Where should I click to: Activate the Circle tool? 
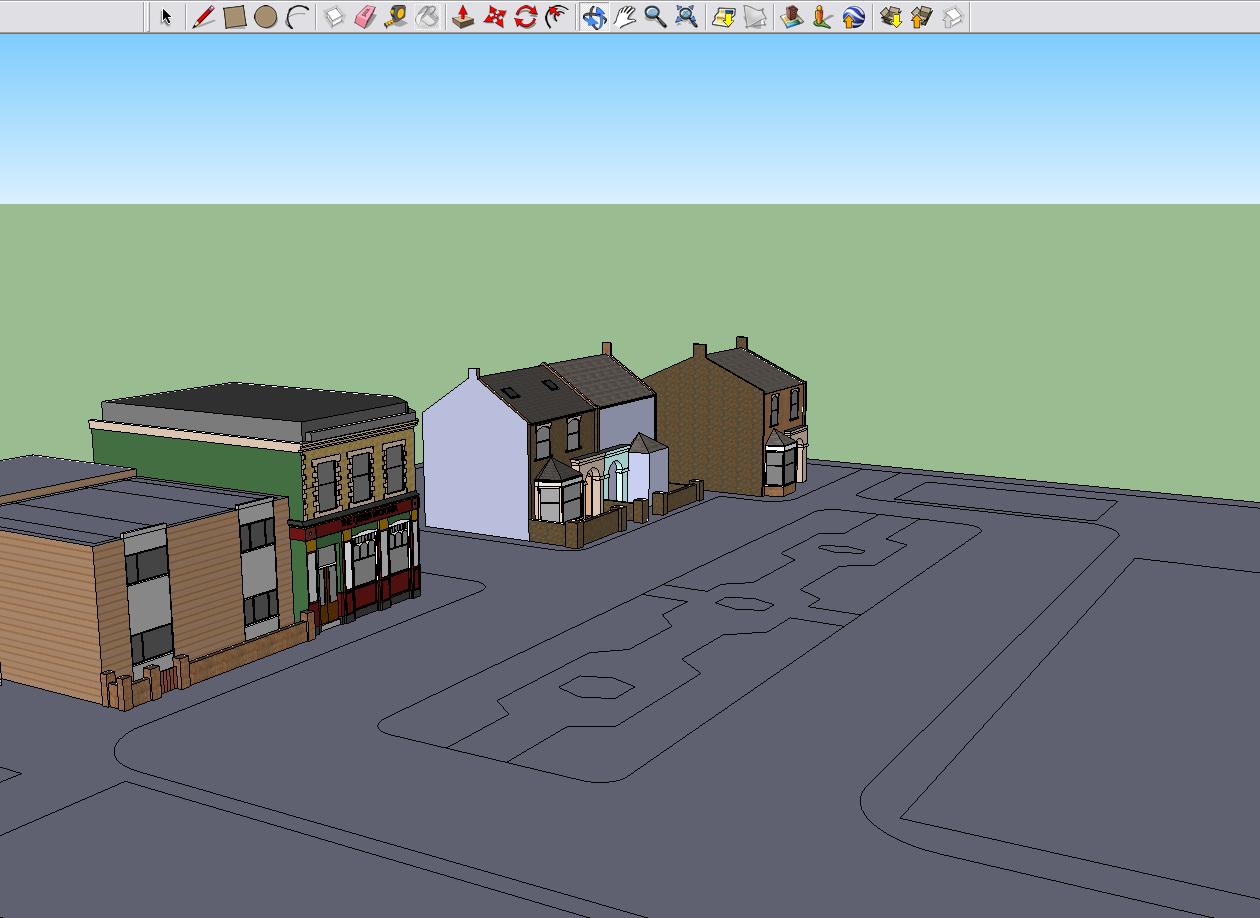265,17
